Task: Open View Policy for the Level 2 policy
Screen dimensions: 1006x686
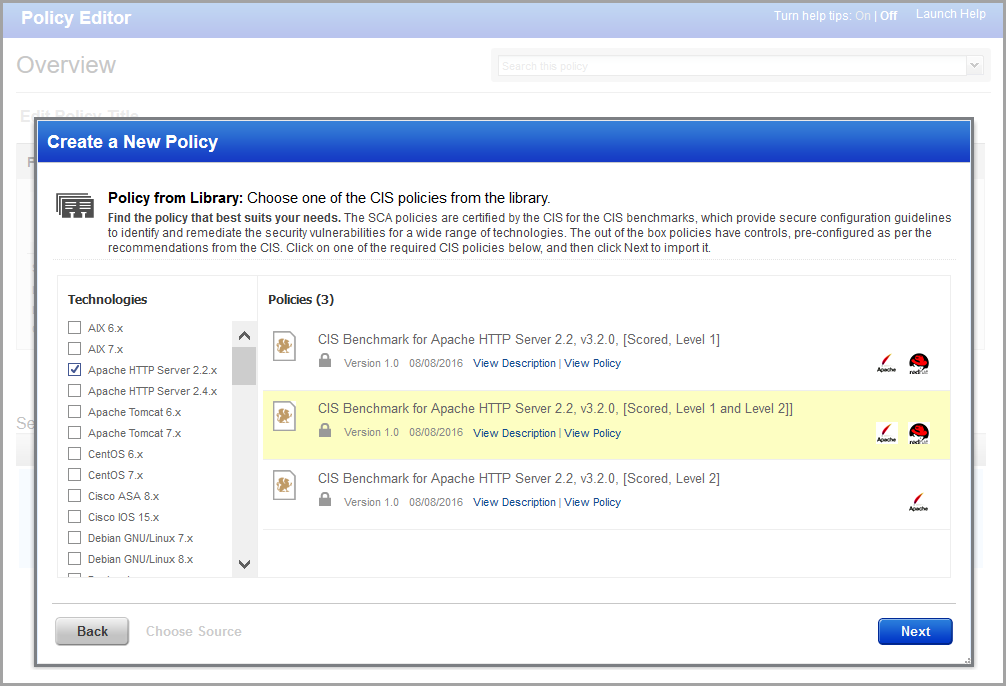Action: point(592,502)
